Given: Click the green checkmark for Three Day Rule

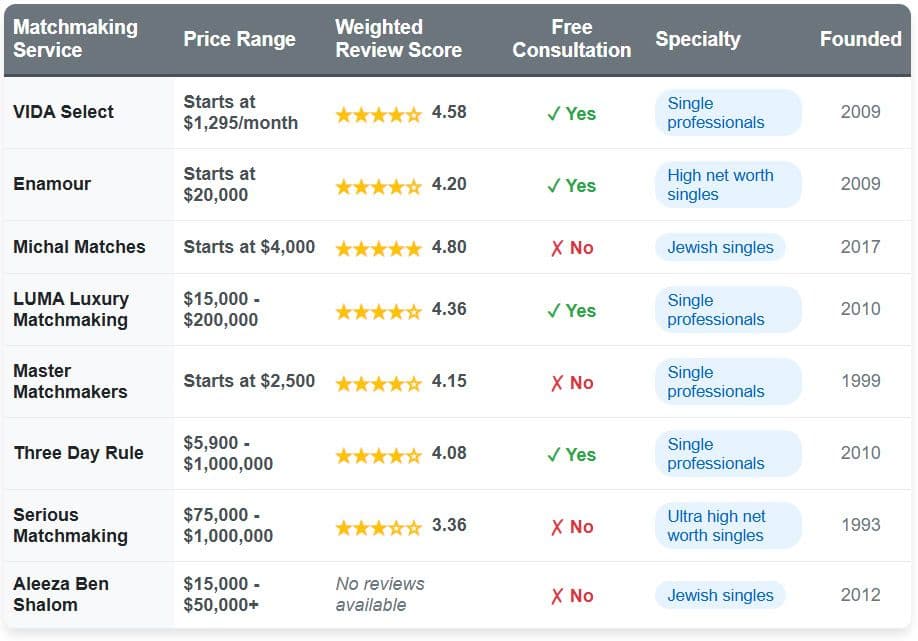Looking at the screenshot, I should [553, 455].
